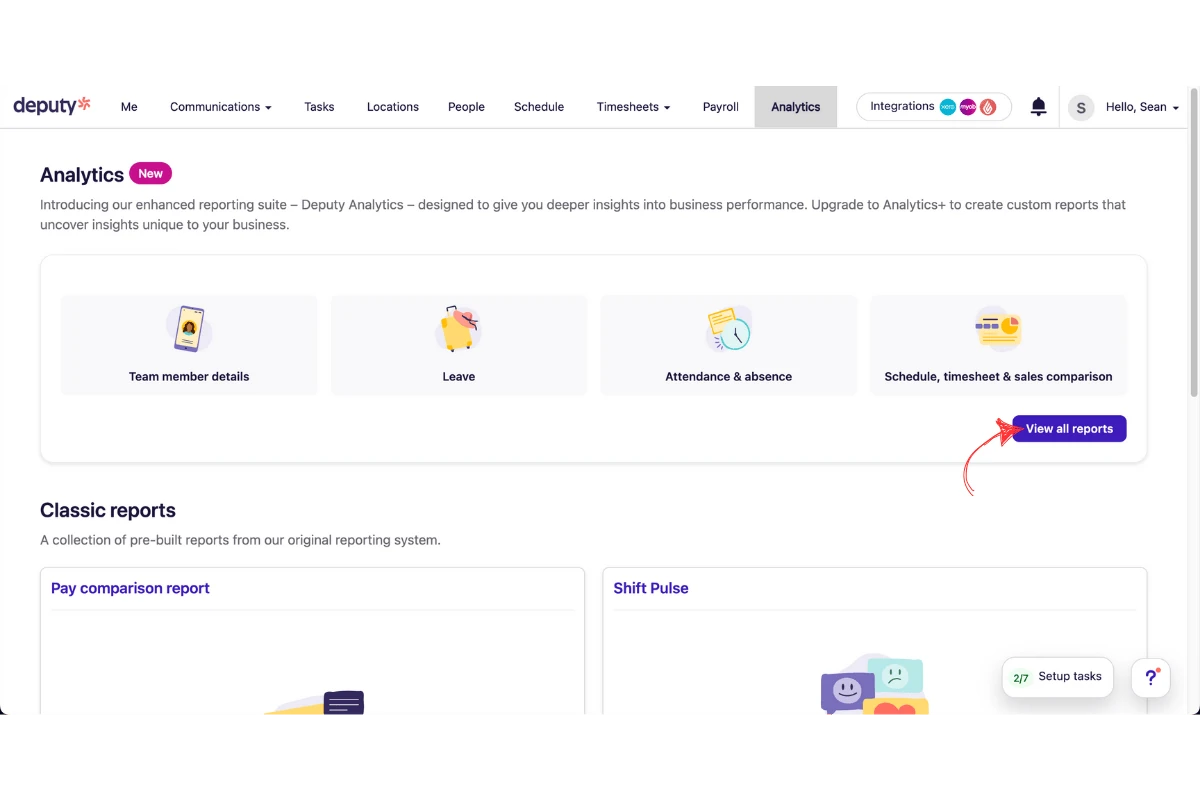Go to the Me tab
Viewport: 1200px width, 800px height.
point(129,107)
